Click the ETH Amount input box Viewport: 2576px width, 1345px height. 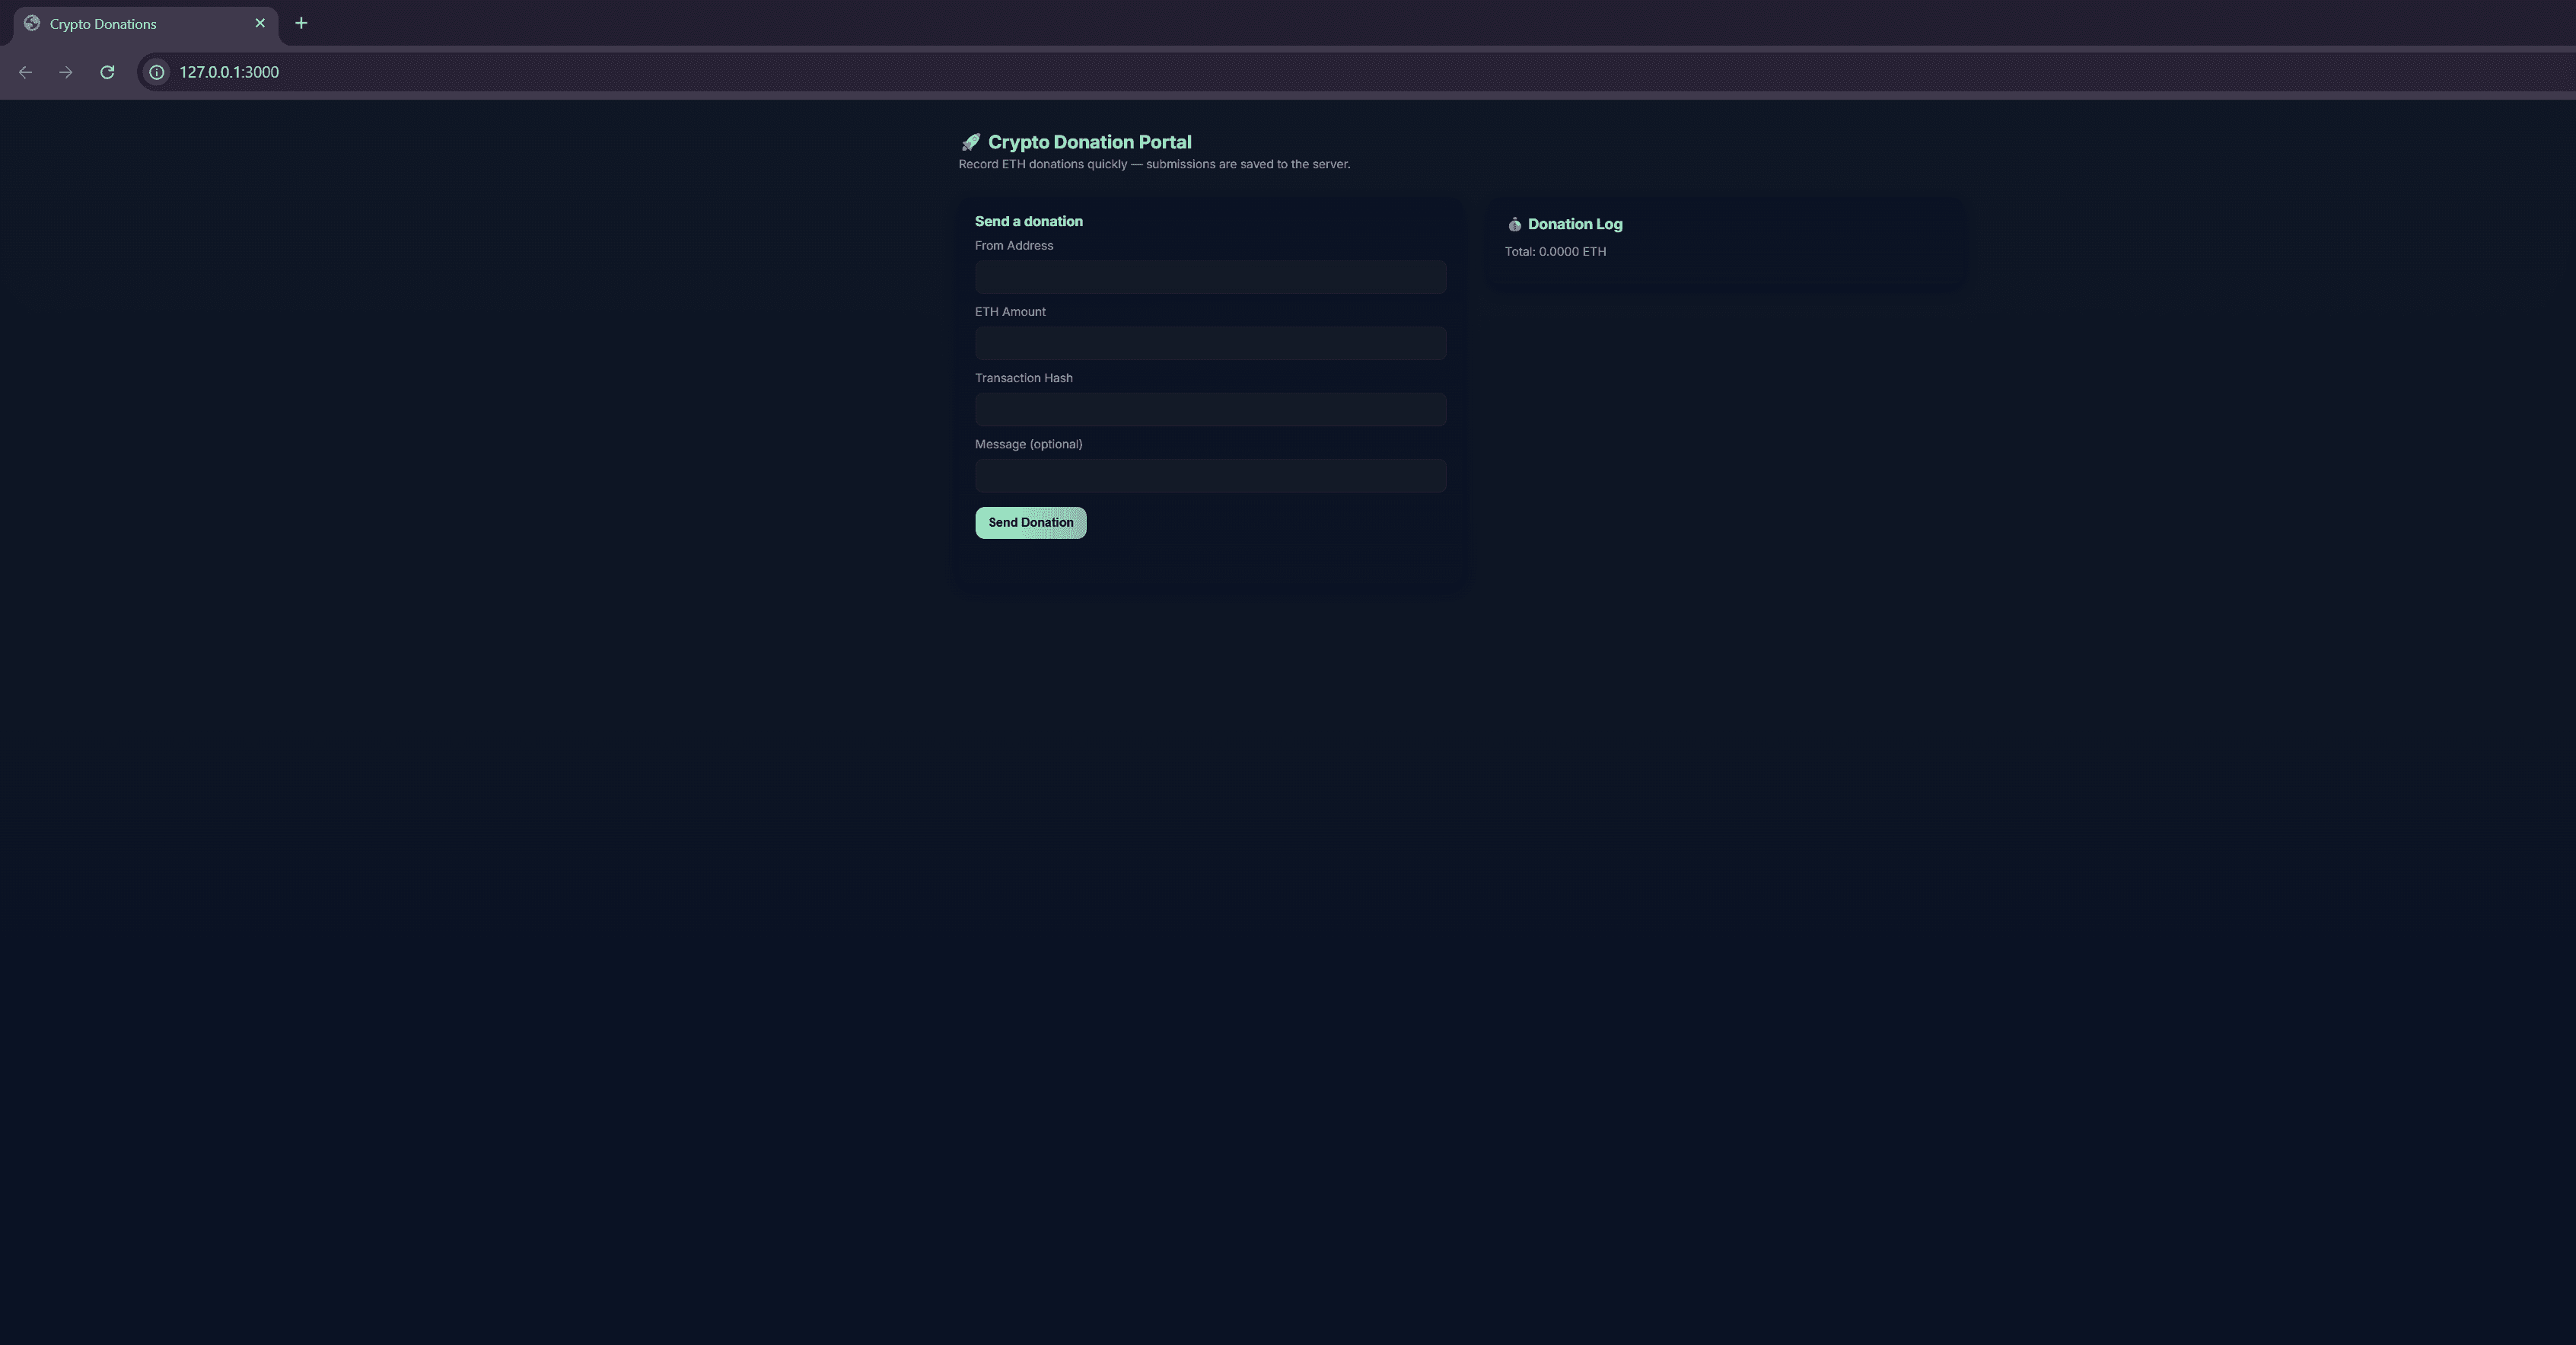point(1210,343)
